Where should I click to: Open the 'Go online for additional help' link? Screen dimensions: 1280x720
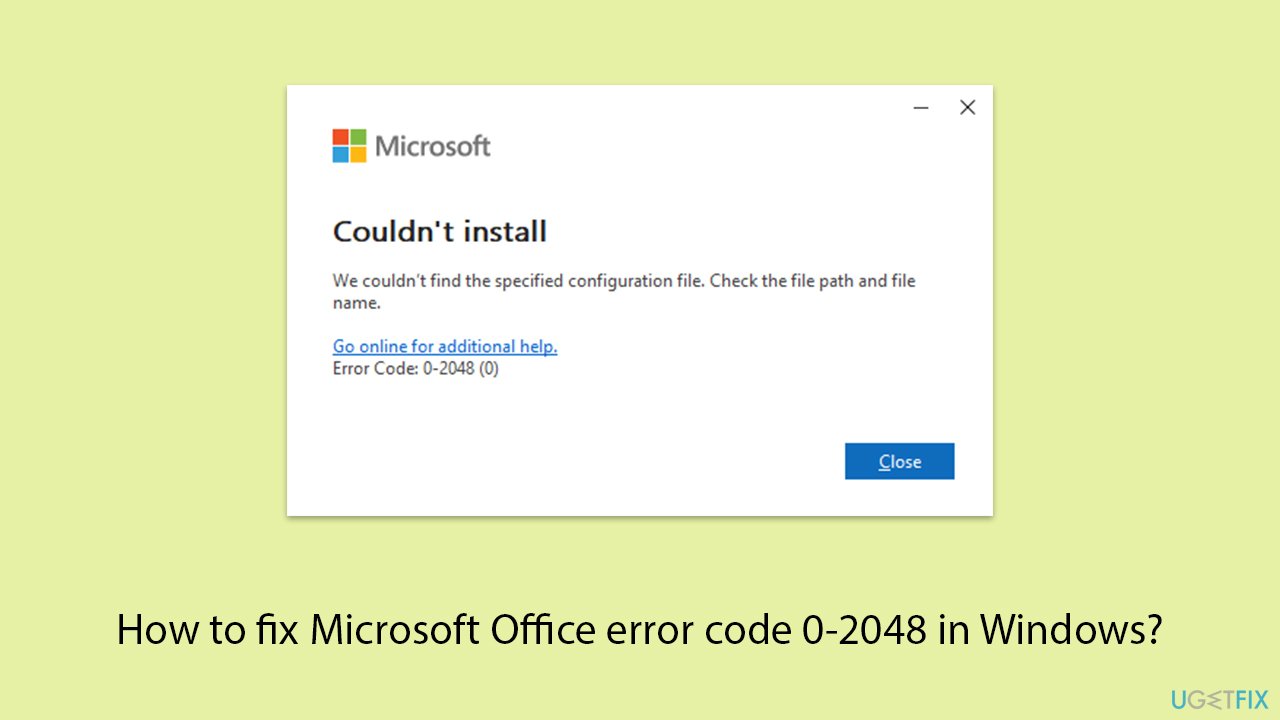pyautogui.click(x=445, y=346)
